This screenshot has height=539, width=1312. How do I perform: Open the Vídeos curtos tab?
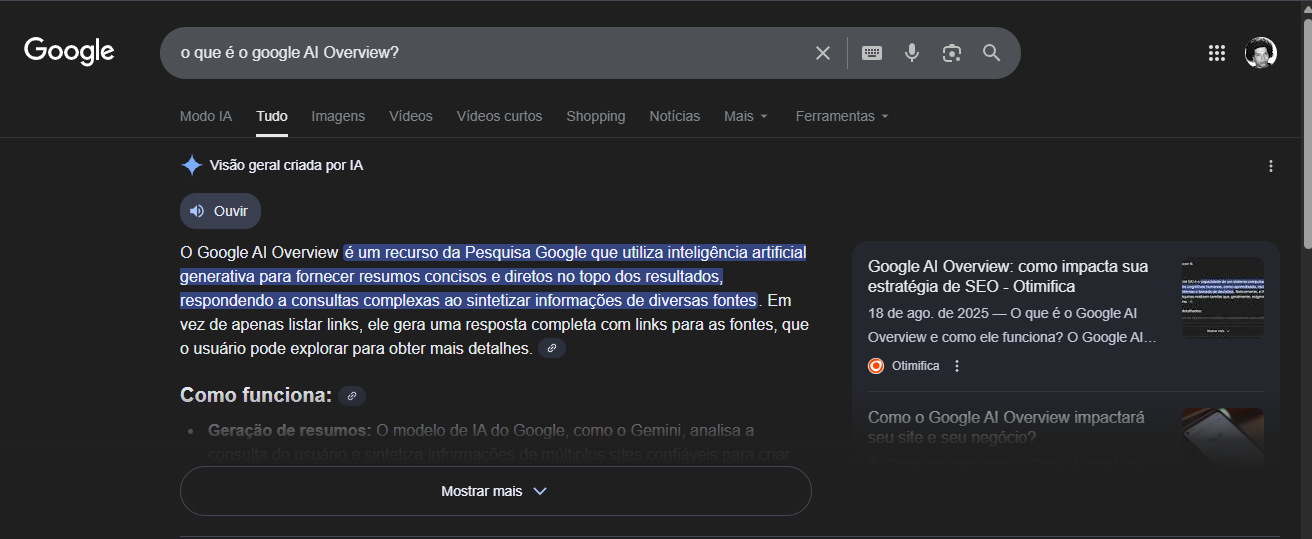[500, 116]
